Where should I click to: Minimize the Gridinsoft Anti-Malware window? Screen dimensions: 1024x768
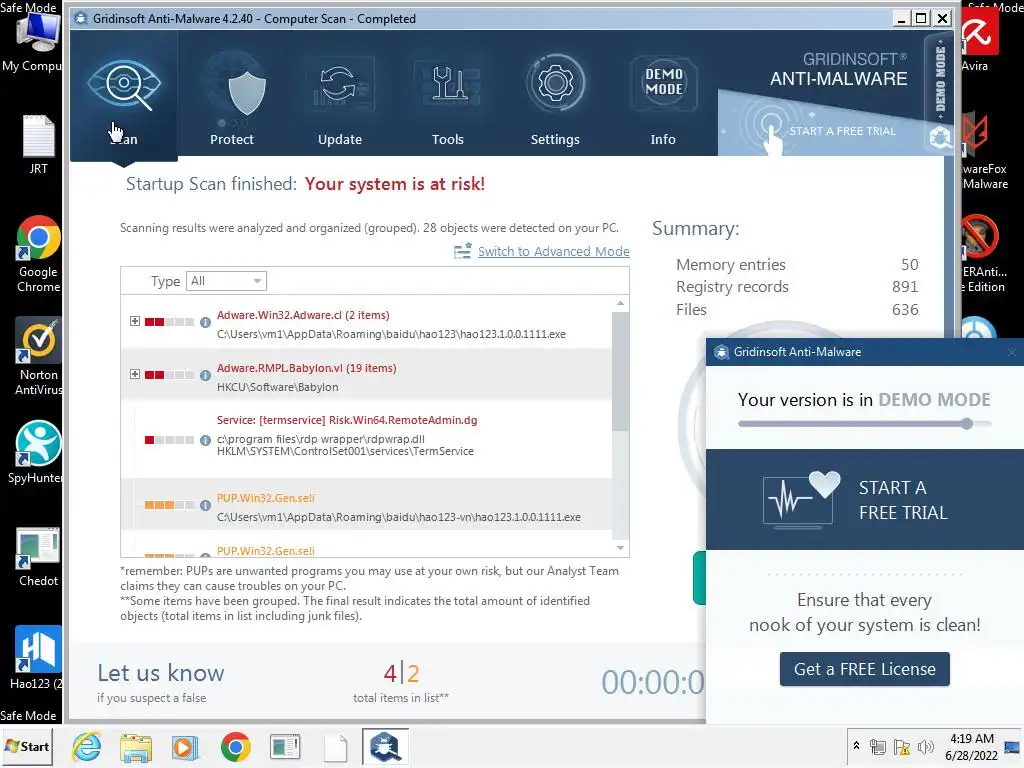tap(901, 18)
